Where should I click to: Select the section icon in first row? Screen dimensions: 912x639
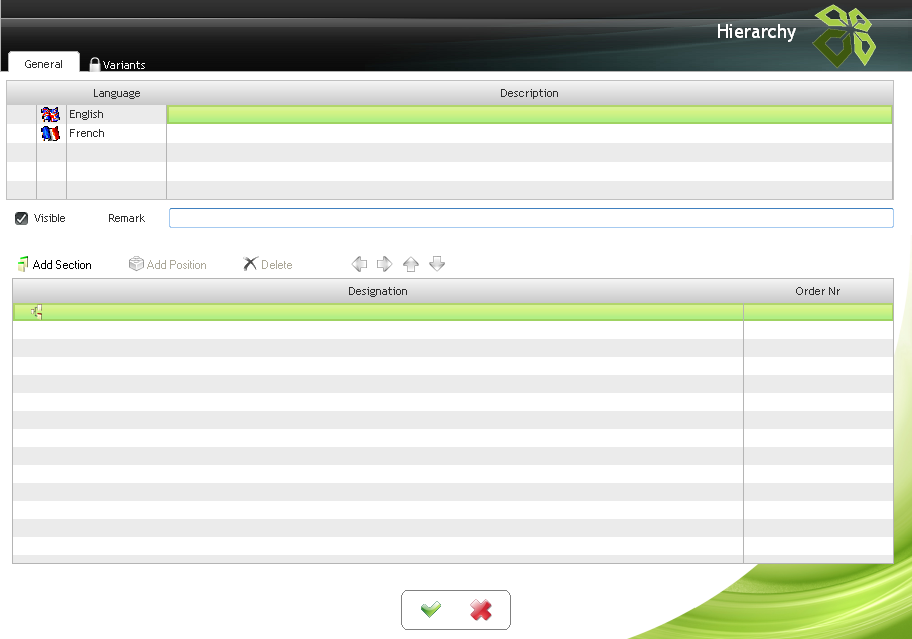pyautogui.click(x=37, y=313)
